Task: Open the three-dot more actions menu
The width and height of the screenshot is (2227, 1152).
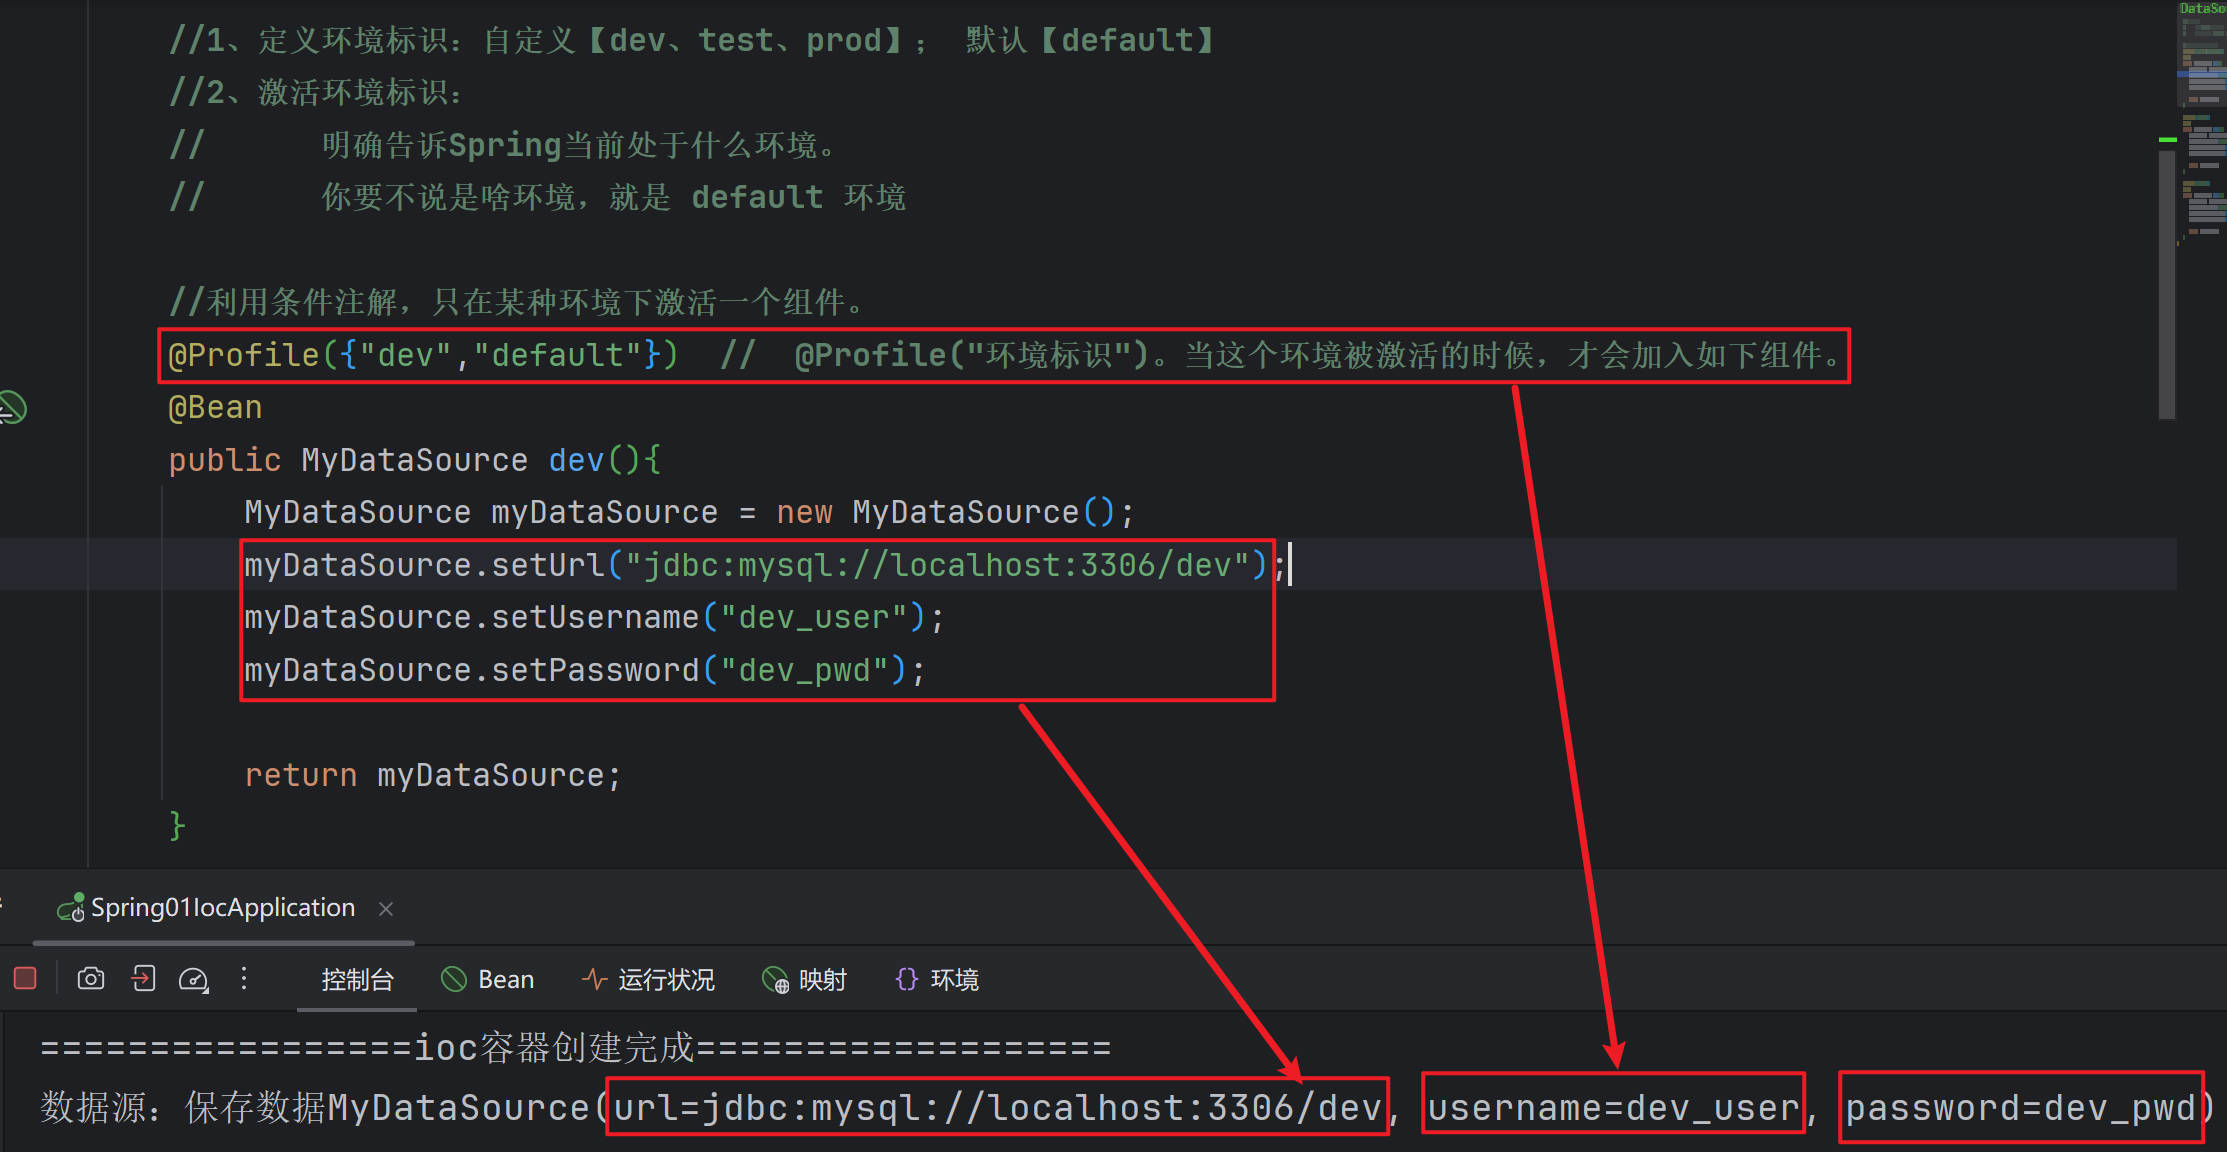Action: (244, 978)
